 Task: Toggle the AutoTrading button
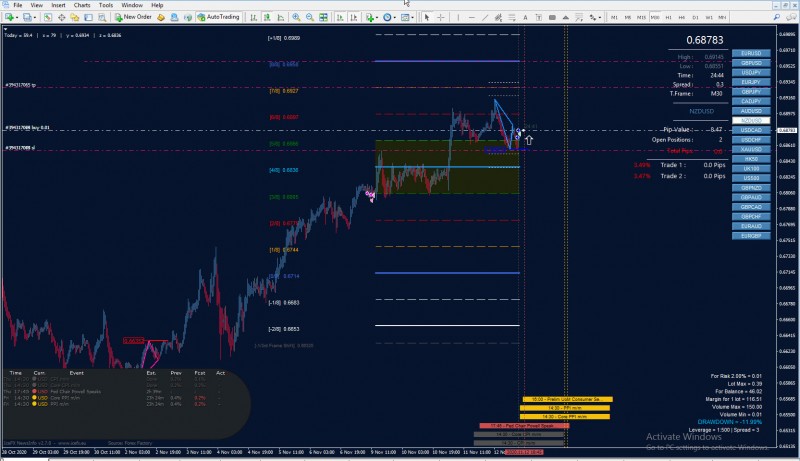coord(218,17)
